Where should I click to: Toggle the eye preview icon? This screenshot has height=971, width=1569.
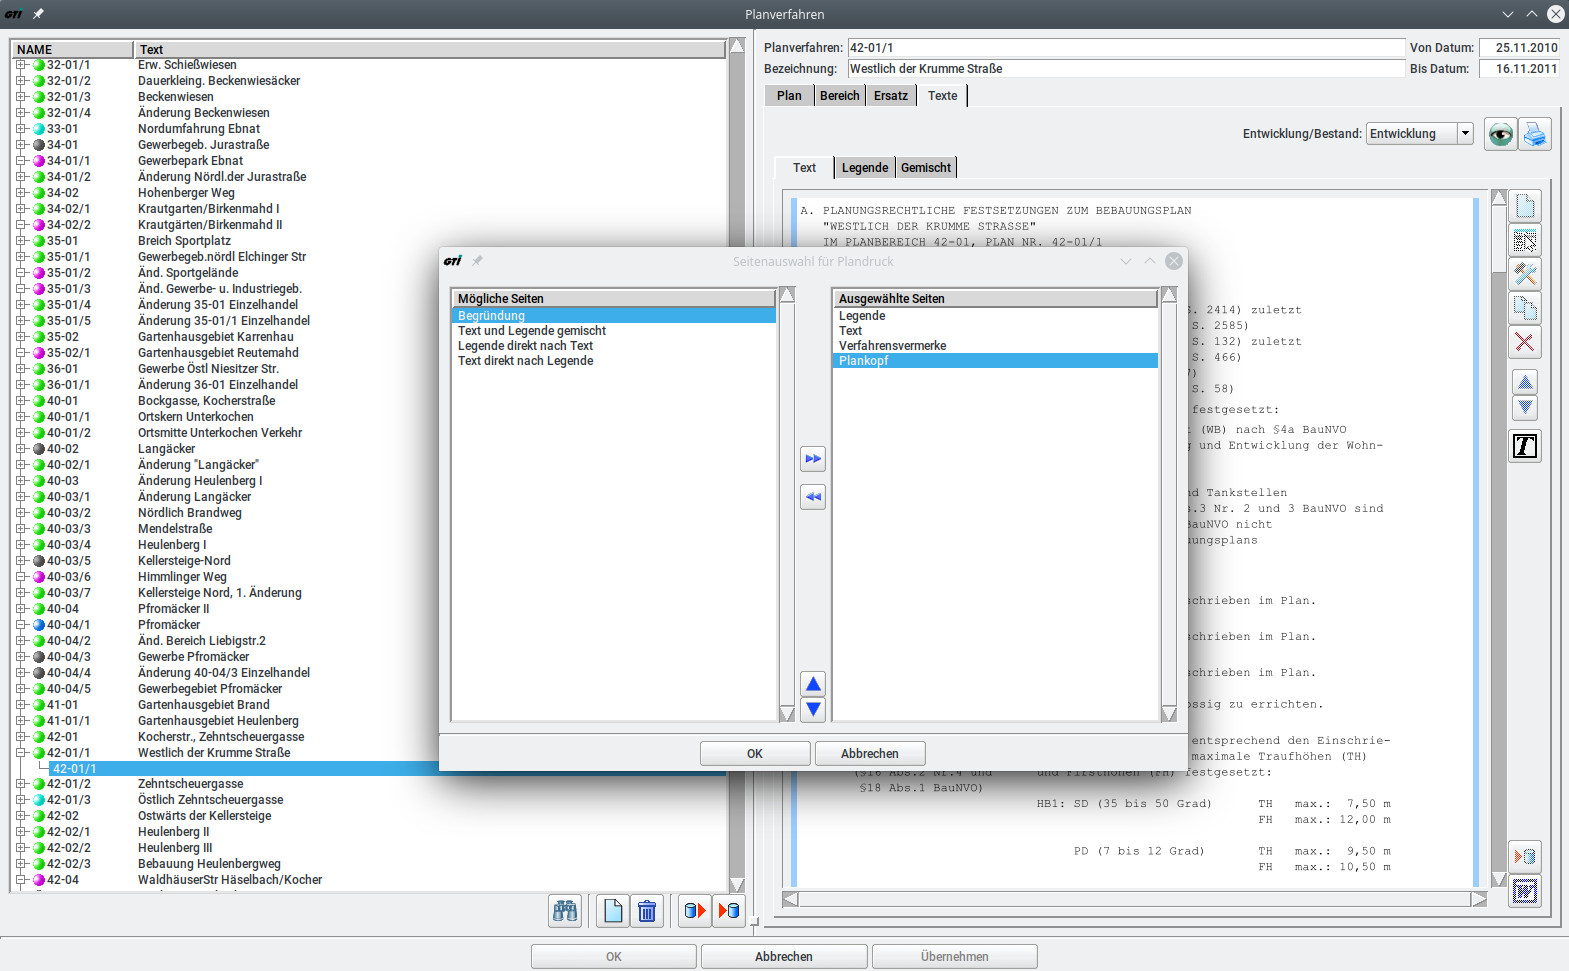(1500, 134)
